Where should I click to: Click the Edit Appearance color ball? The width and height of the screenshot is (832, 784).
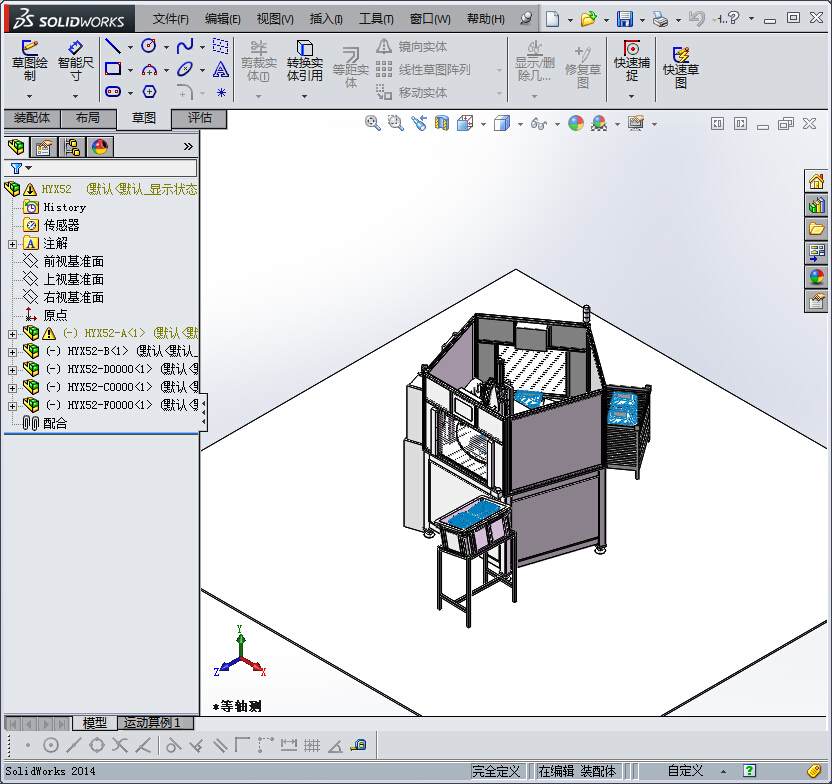[x=576, y=124]
